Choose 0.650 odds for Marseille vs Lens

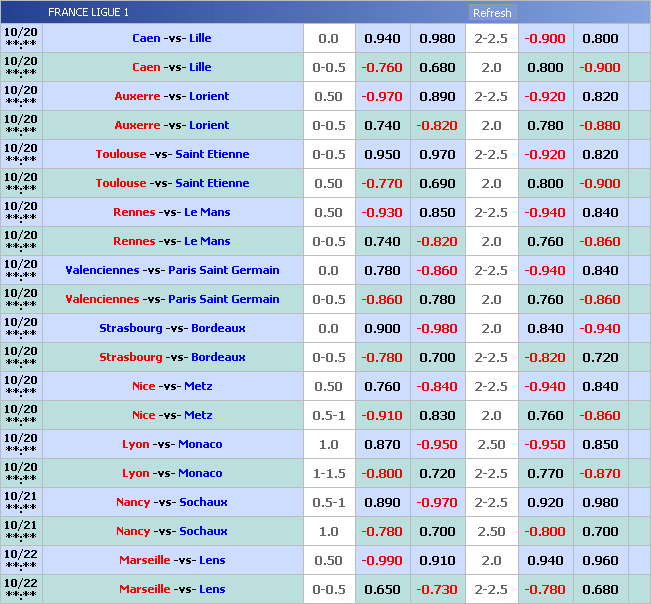click(x=382, y=590)
